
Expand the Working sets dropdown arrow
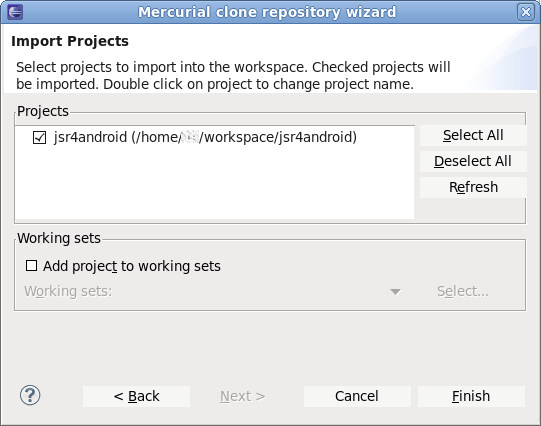click(395, 292)
